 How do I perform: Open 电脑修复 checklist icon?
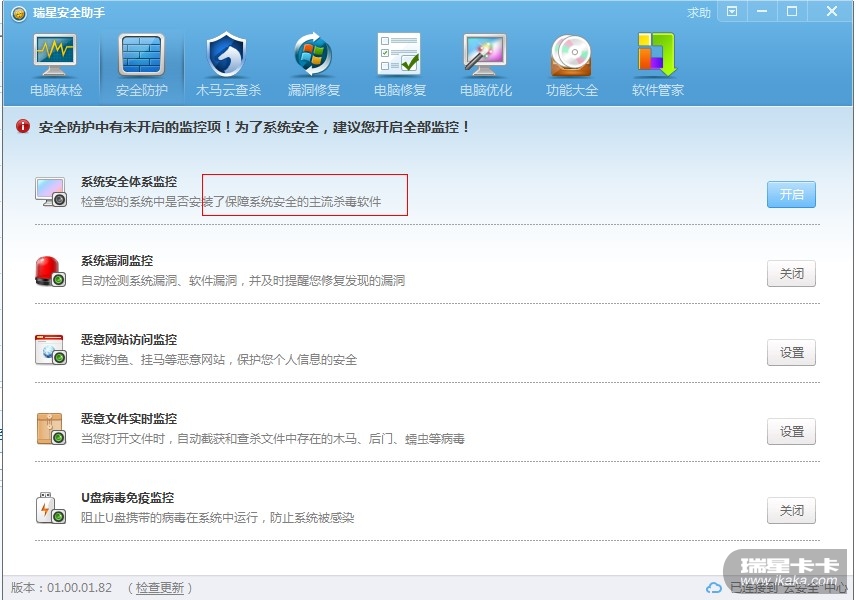(399, 54)
